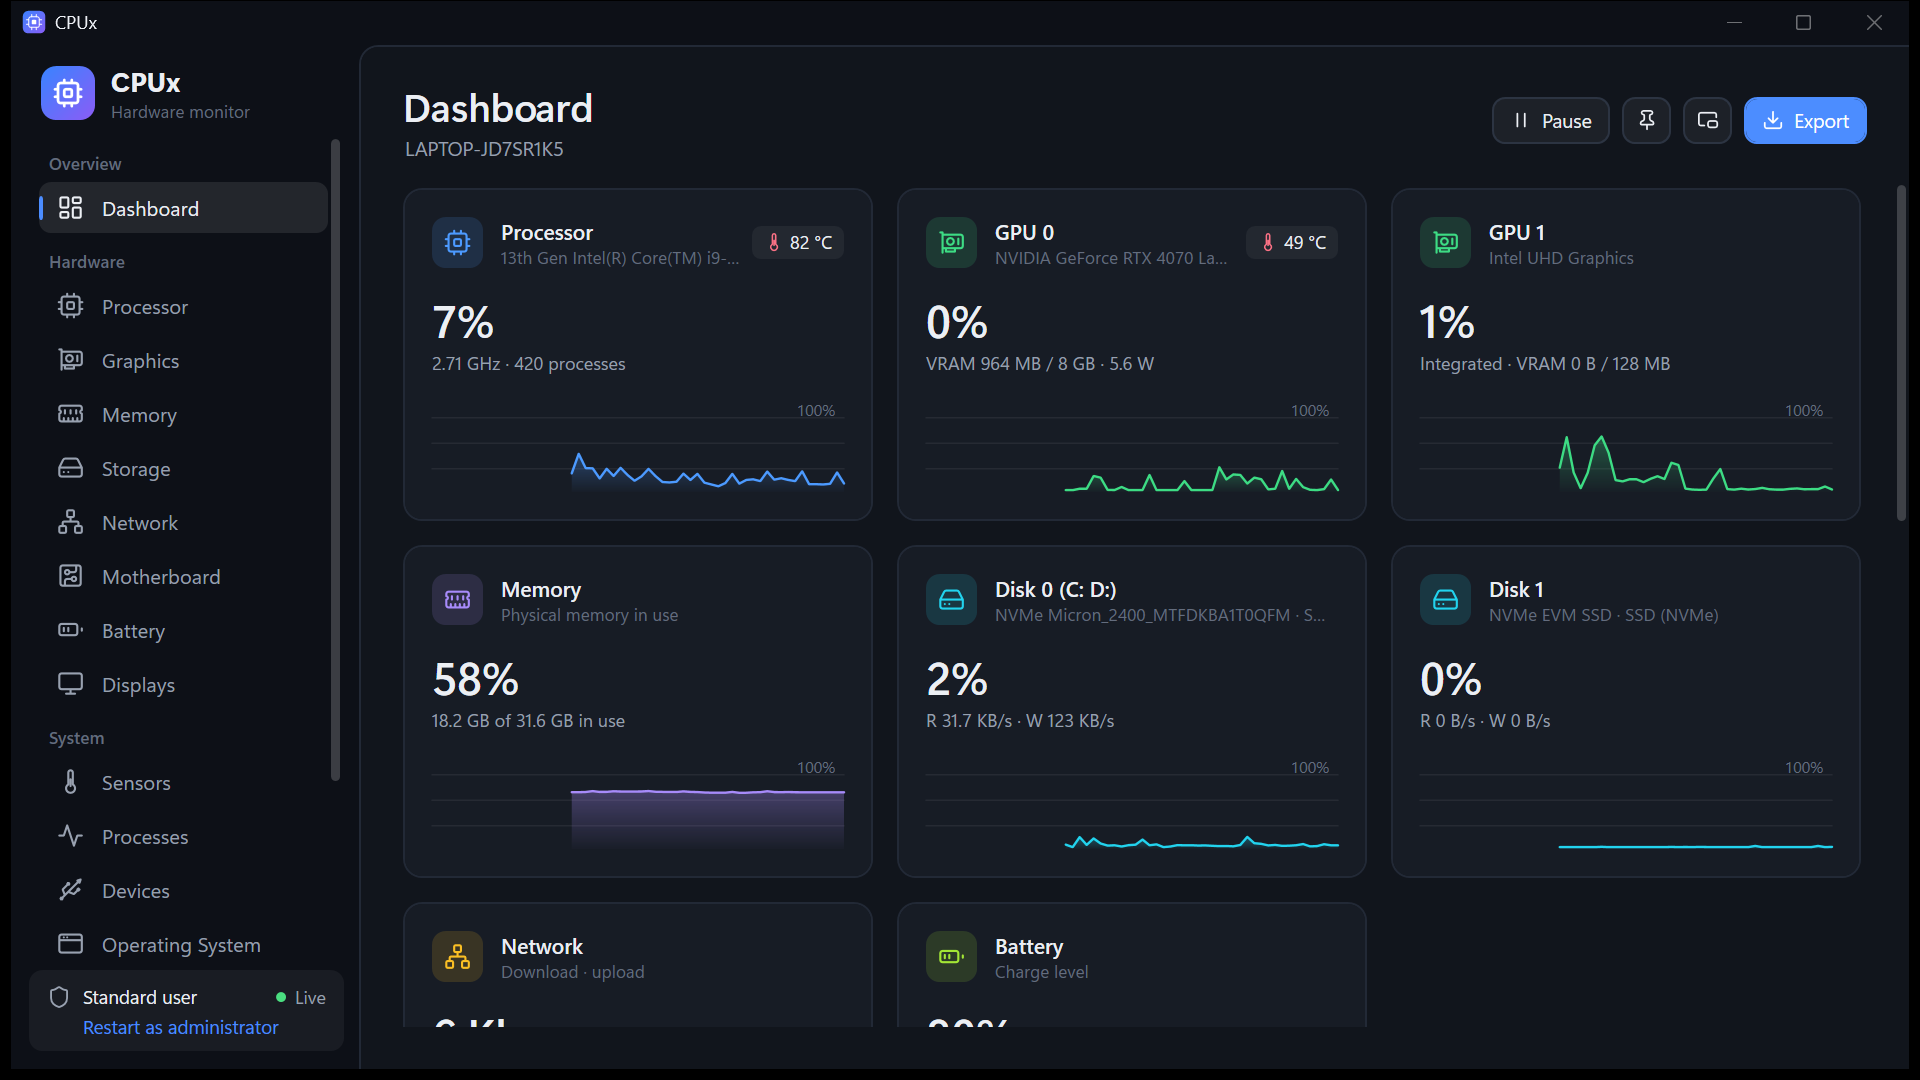Click the GPU 1 usage graph

(x=1626, y=454)
